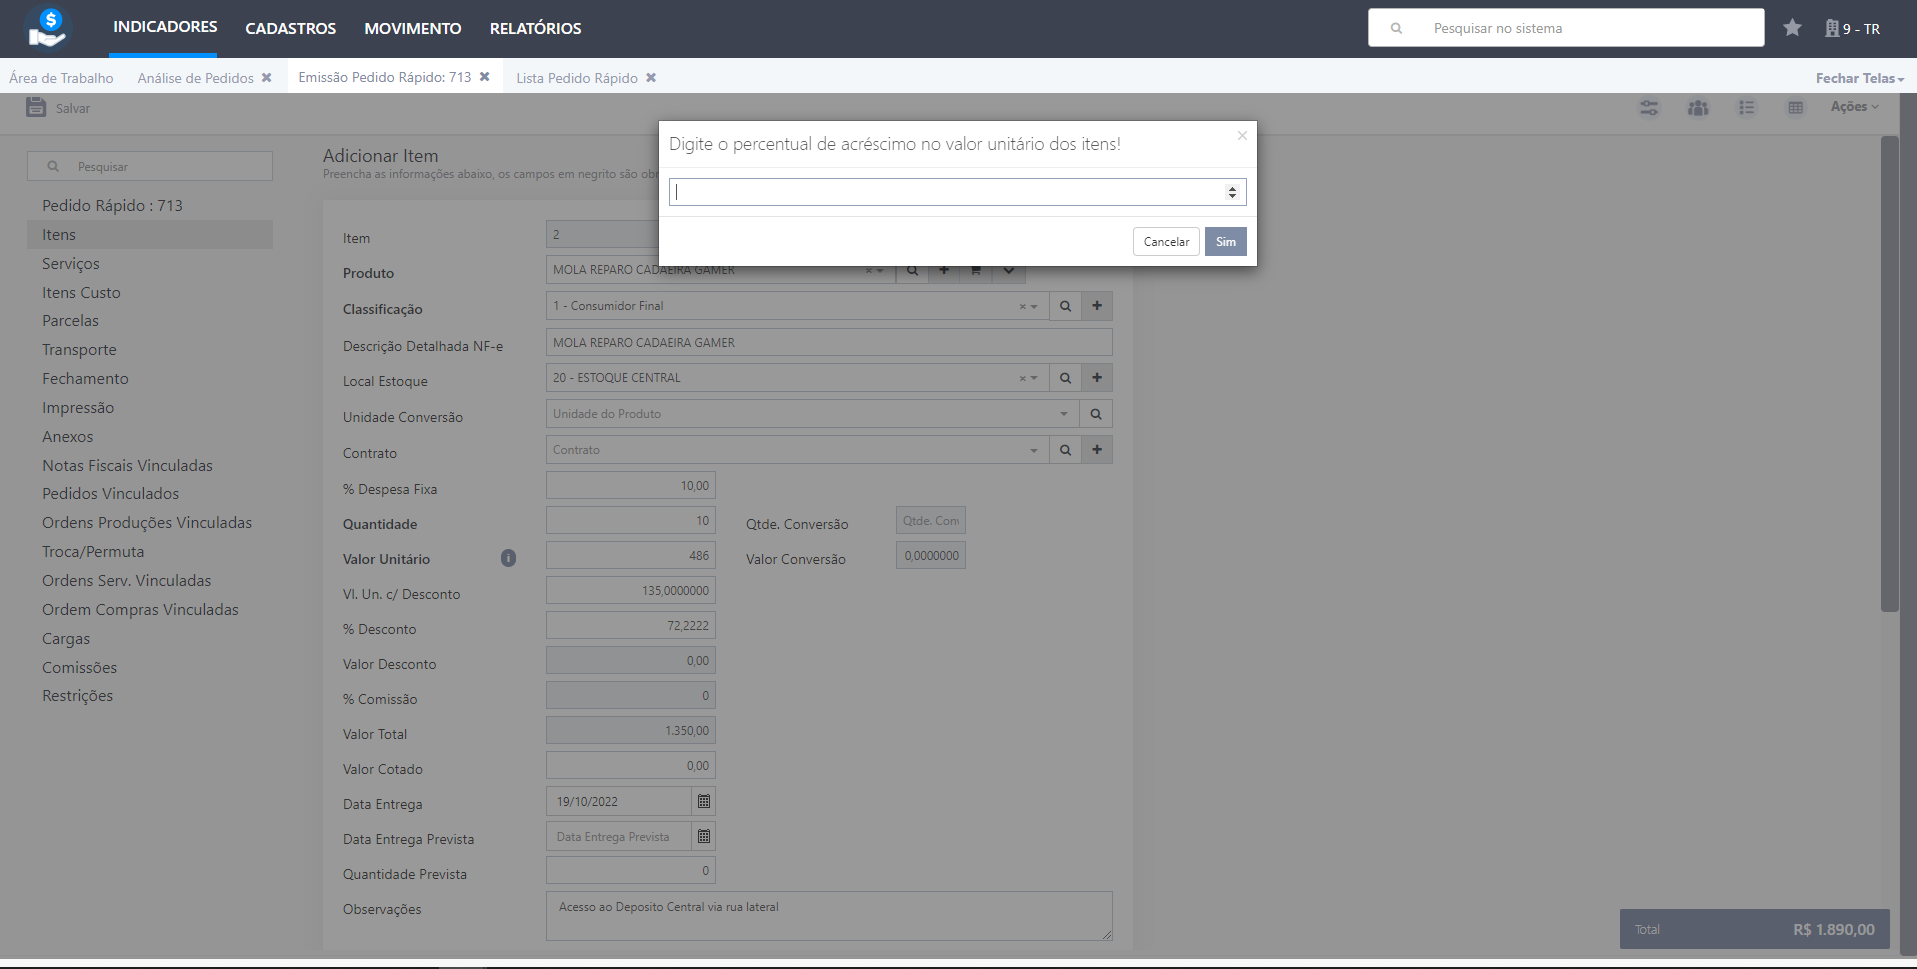Search Classificação with magnifier icon
Viewport: 1917px width, 969px height.
[x=1066, y=306]
